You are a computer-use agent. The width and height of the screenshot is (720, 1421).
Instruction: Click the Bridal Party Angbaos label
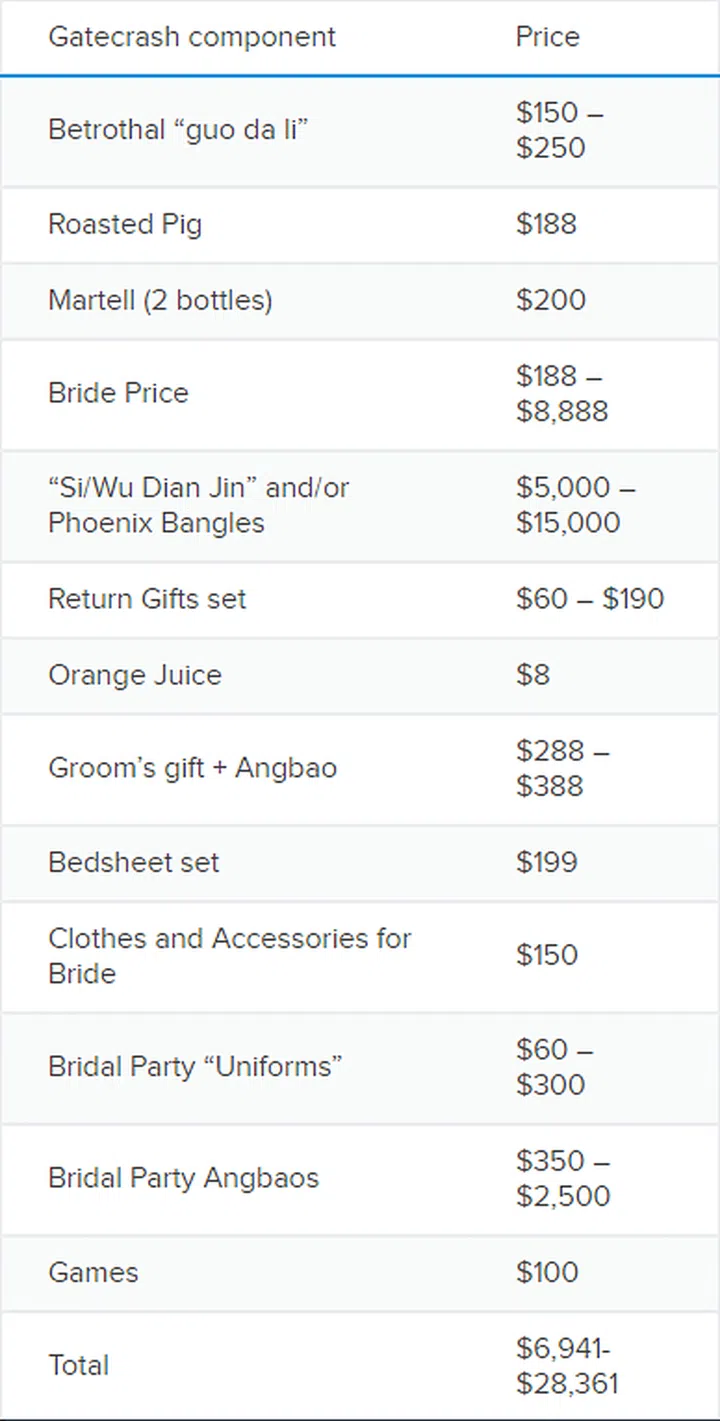183,1178
